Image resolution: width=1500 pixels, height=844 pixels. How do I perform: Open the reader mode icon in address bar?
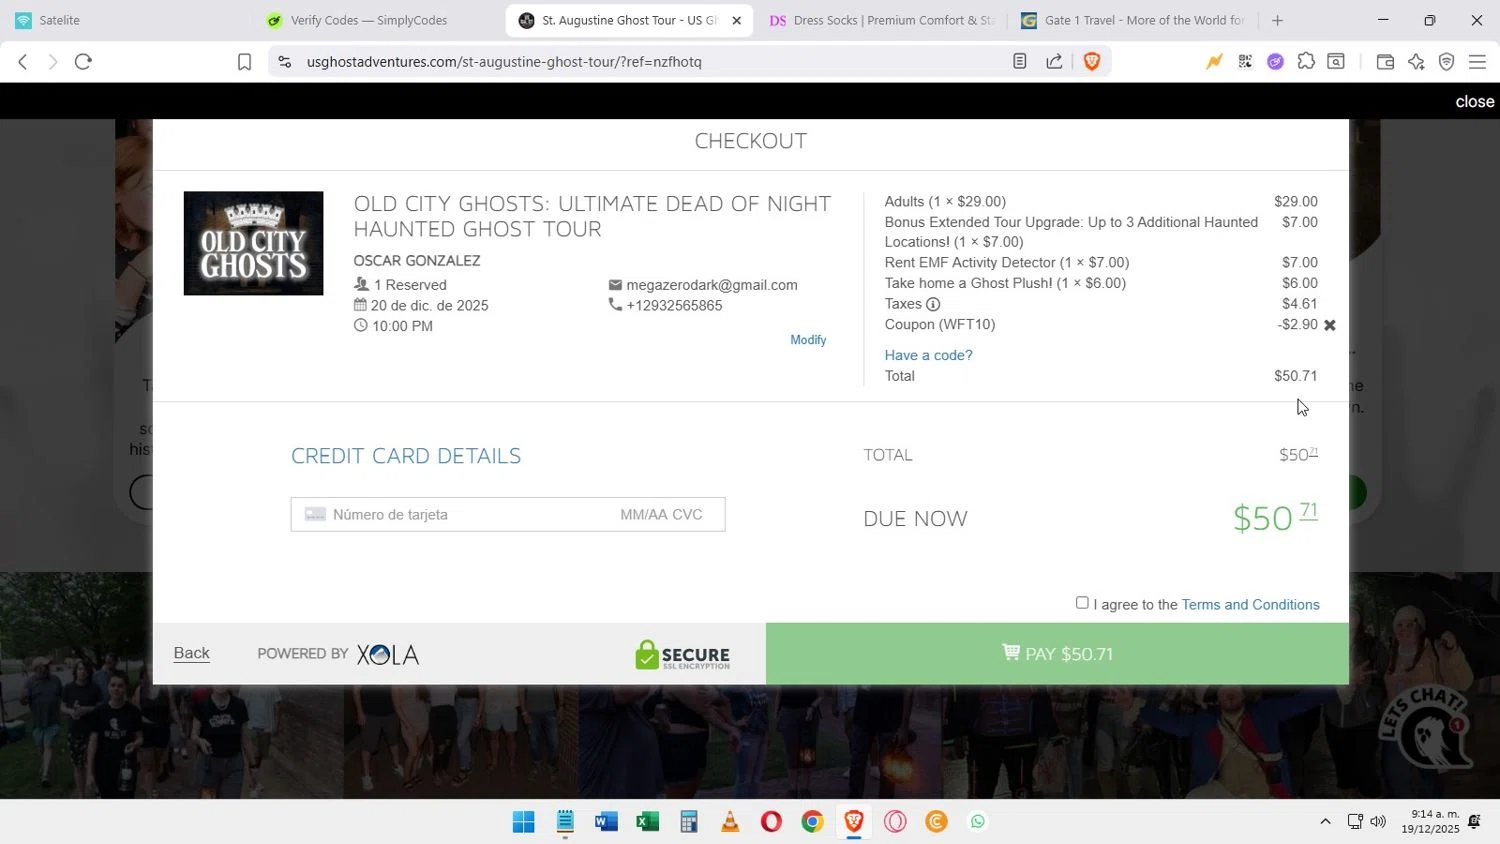[1019, 62]
